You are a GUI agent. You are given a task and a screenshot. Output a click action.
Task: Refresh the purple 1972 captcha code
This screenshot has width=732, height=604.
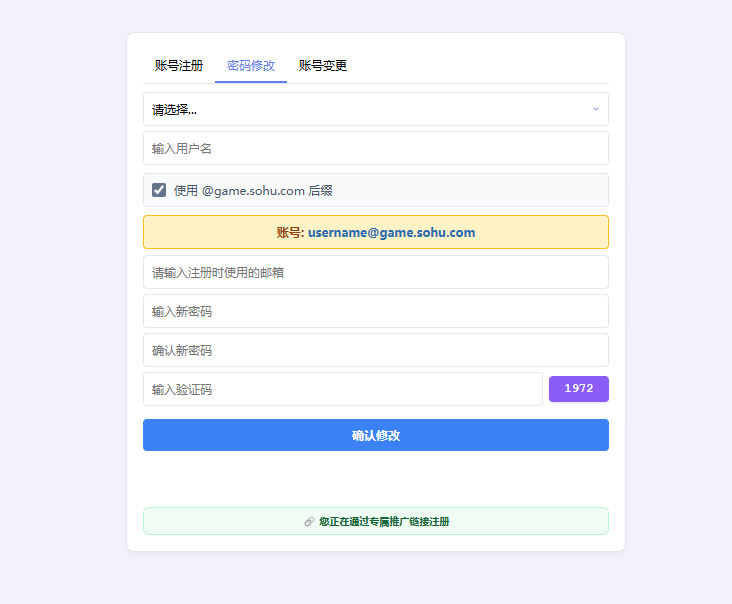[x=578, y=389]
